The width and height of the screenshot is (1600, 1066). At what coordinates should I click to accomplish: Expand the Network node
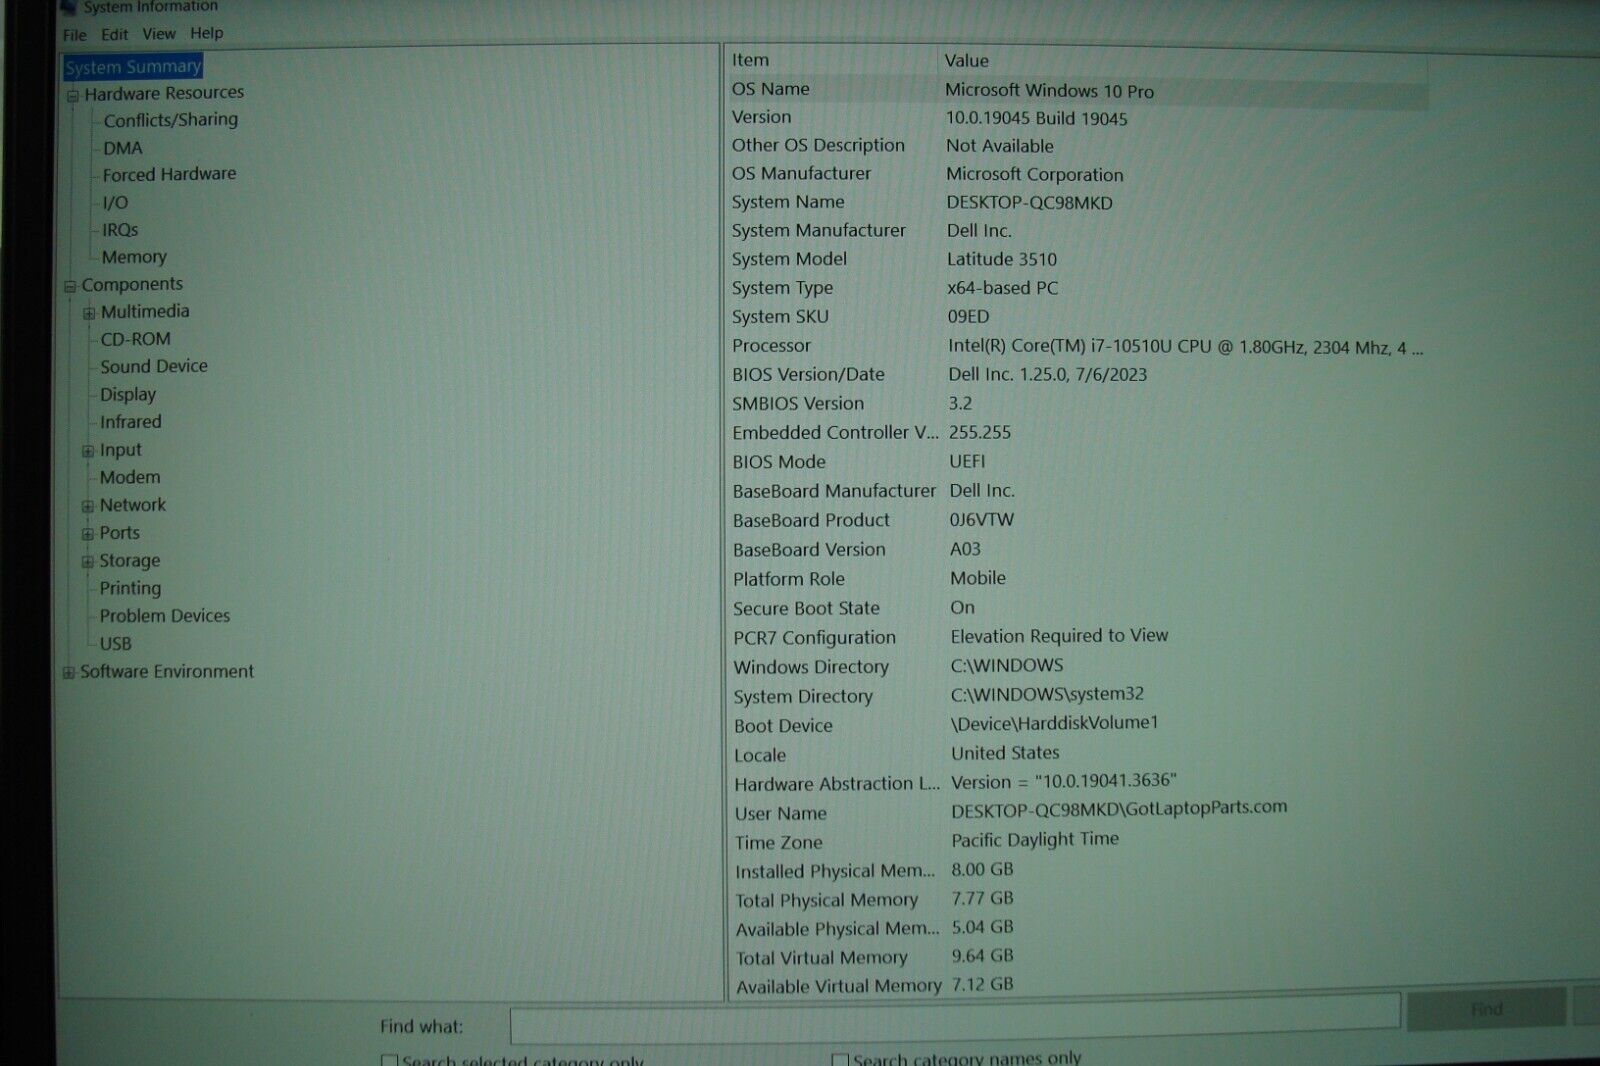point(88,507)
